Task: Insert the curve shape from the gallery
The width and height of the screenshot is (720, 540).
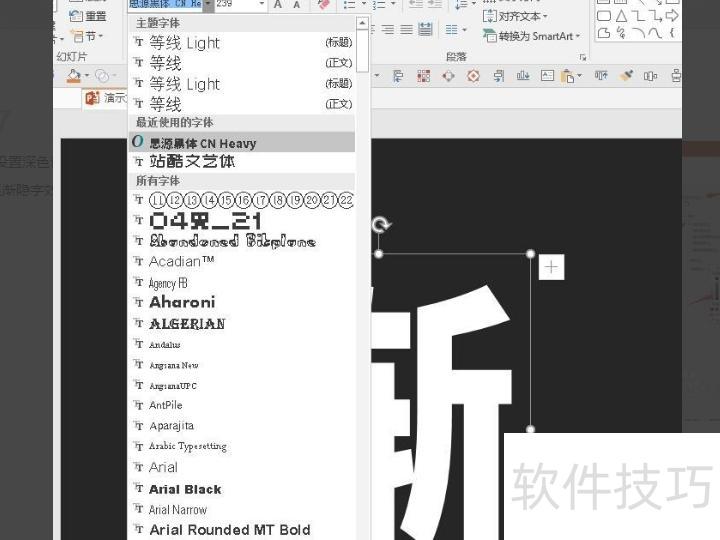Action: (x=655, y=33)
